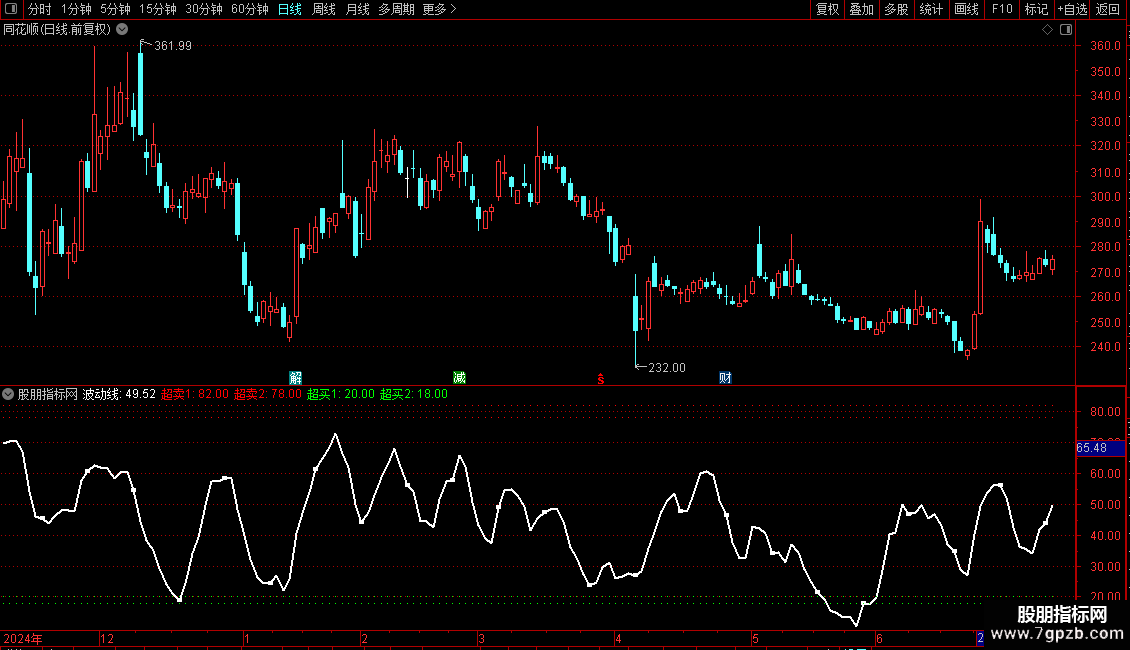Screen dimensions: 1130x650
Task: Click the 叠加 overlay button
Action: coord(861,9)
